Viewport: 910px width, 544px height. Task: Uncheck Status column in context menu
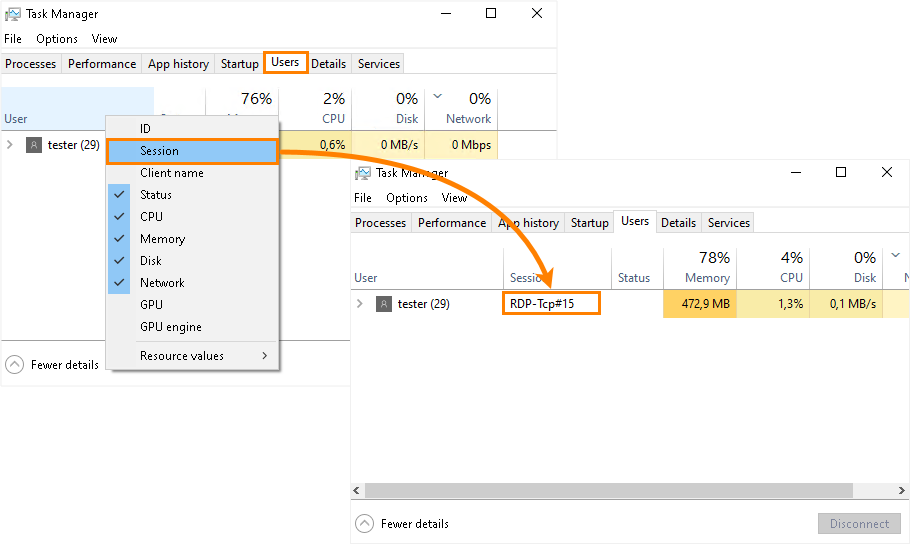(193, 194)
